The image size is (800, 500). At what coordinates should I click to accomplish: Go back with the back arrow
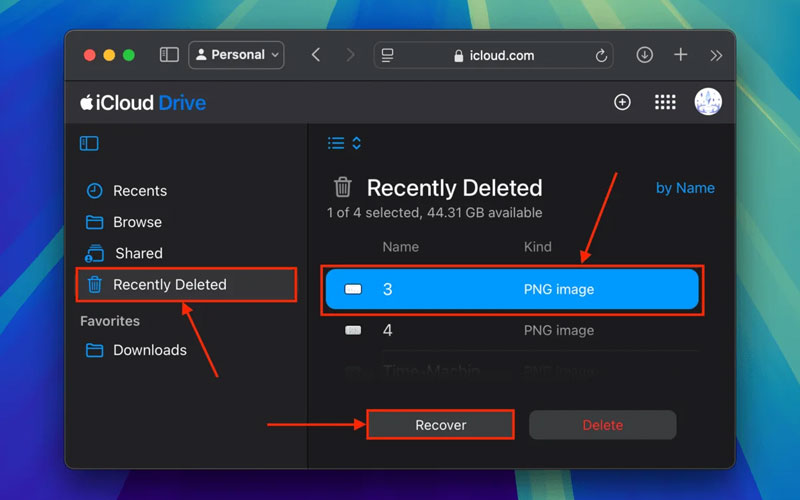tap(316, 55)
